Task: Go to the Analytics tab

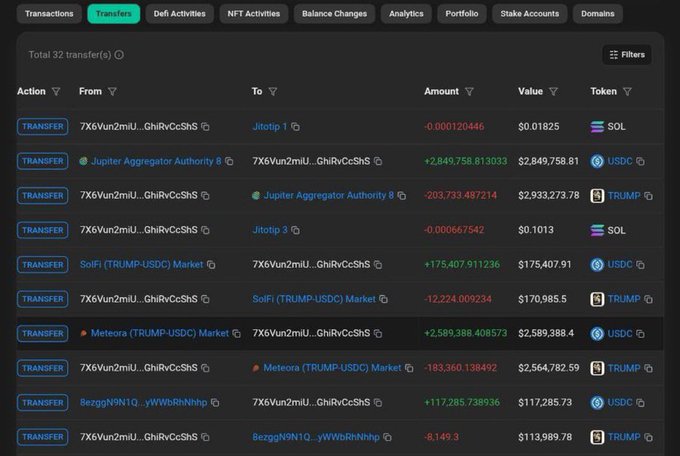Action: tap(406, 13)
